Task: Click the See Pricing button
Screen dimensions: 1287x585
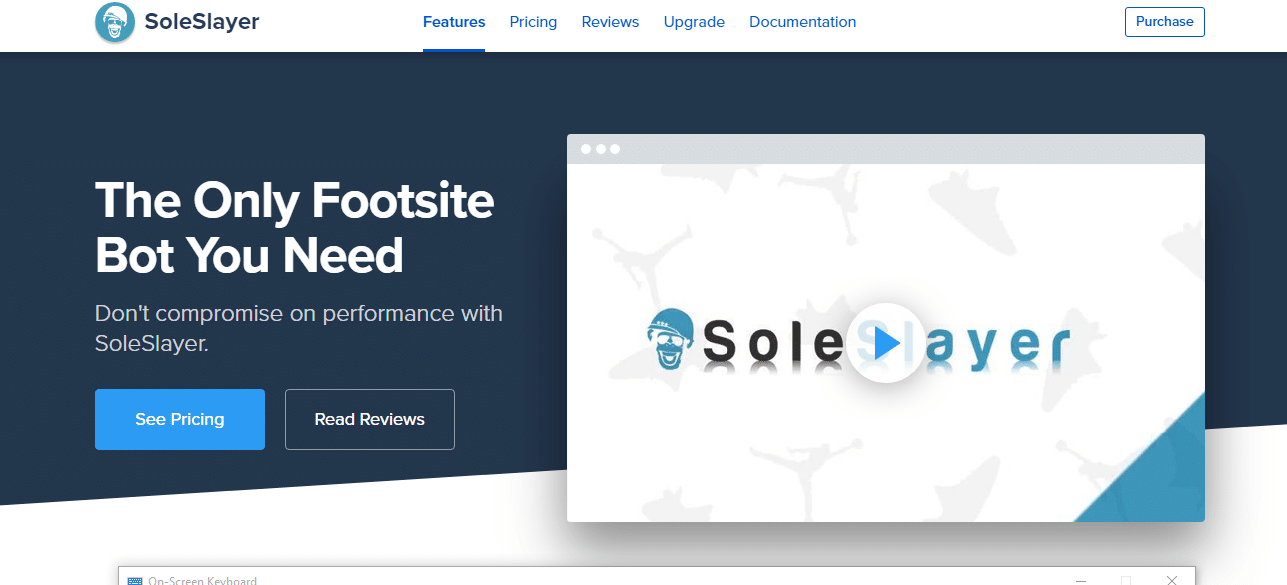Action: [x=180, y=419]
